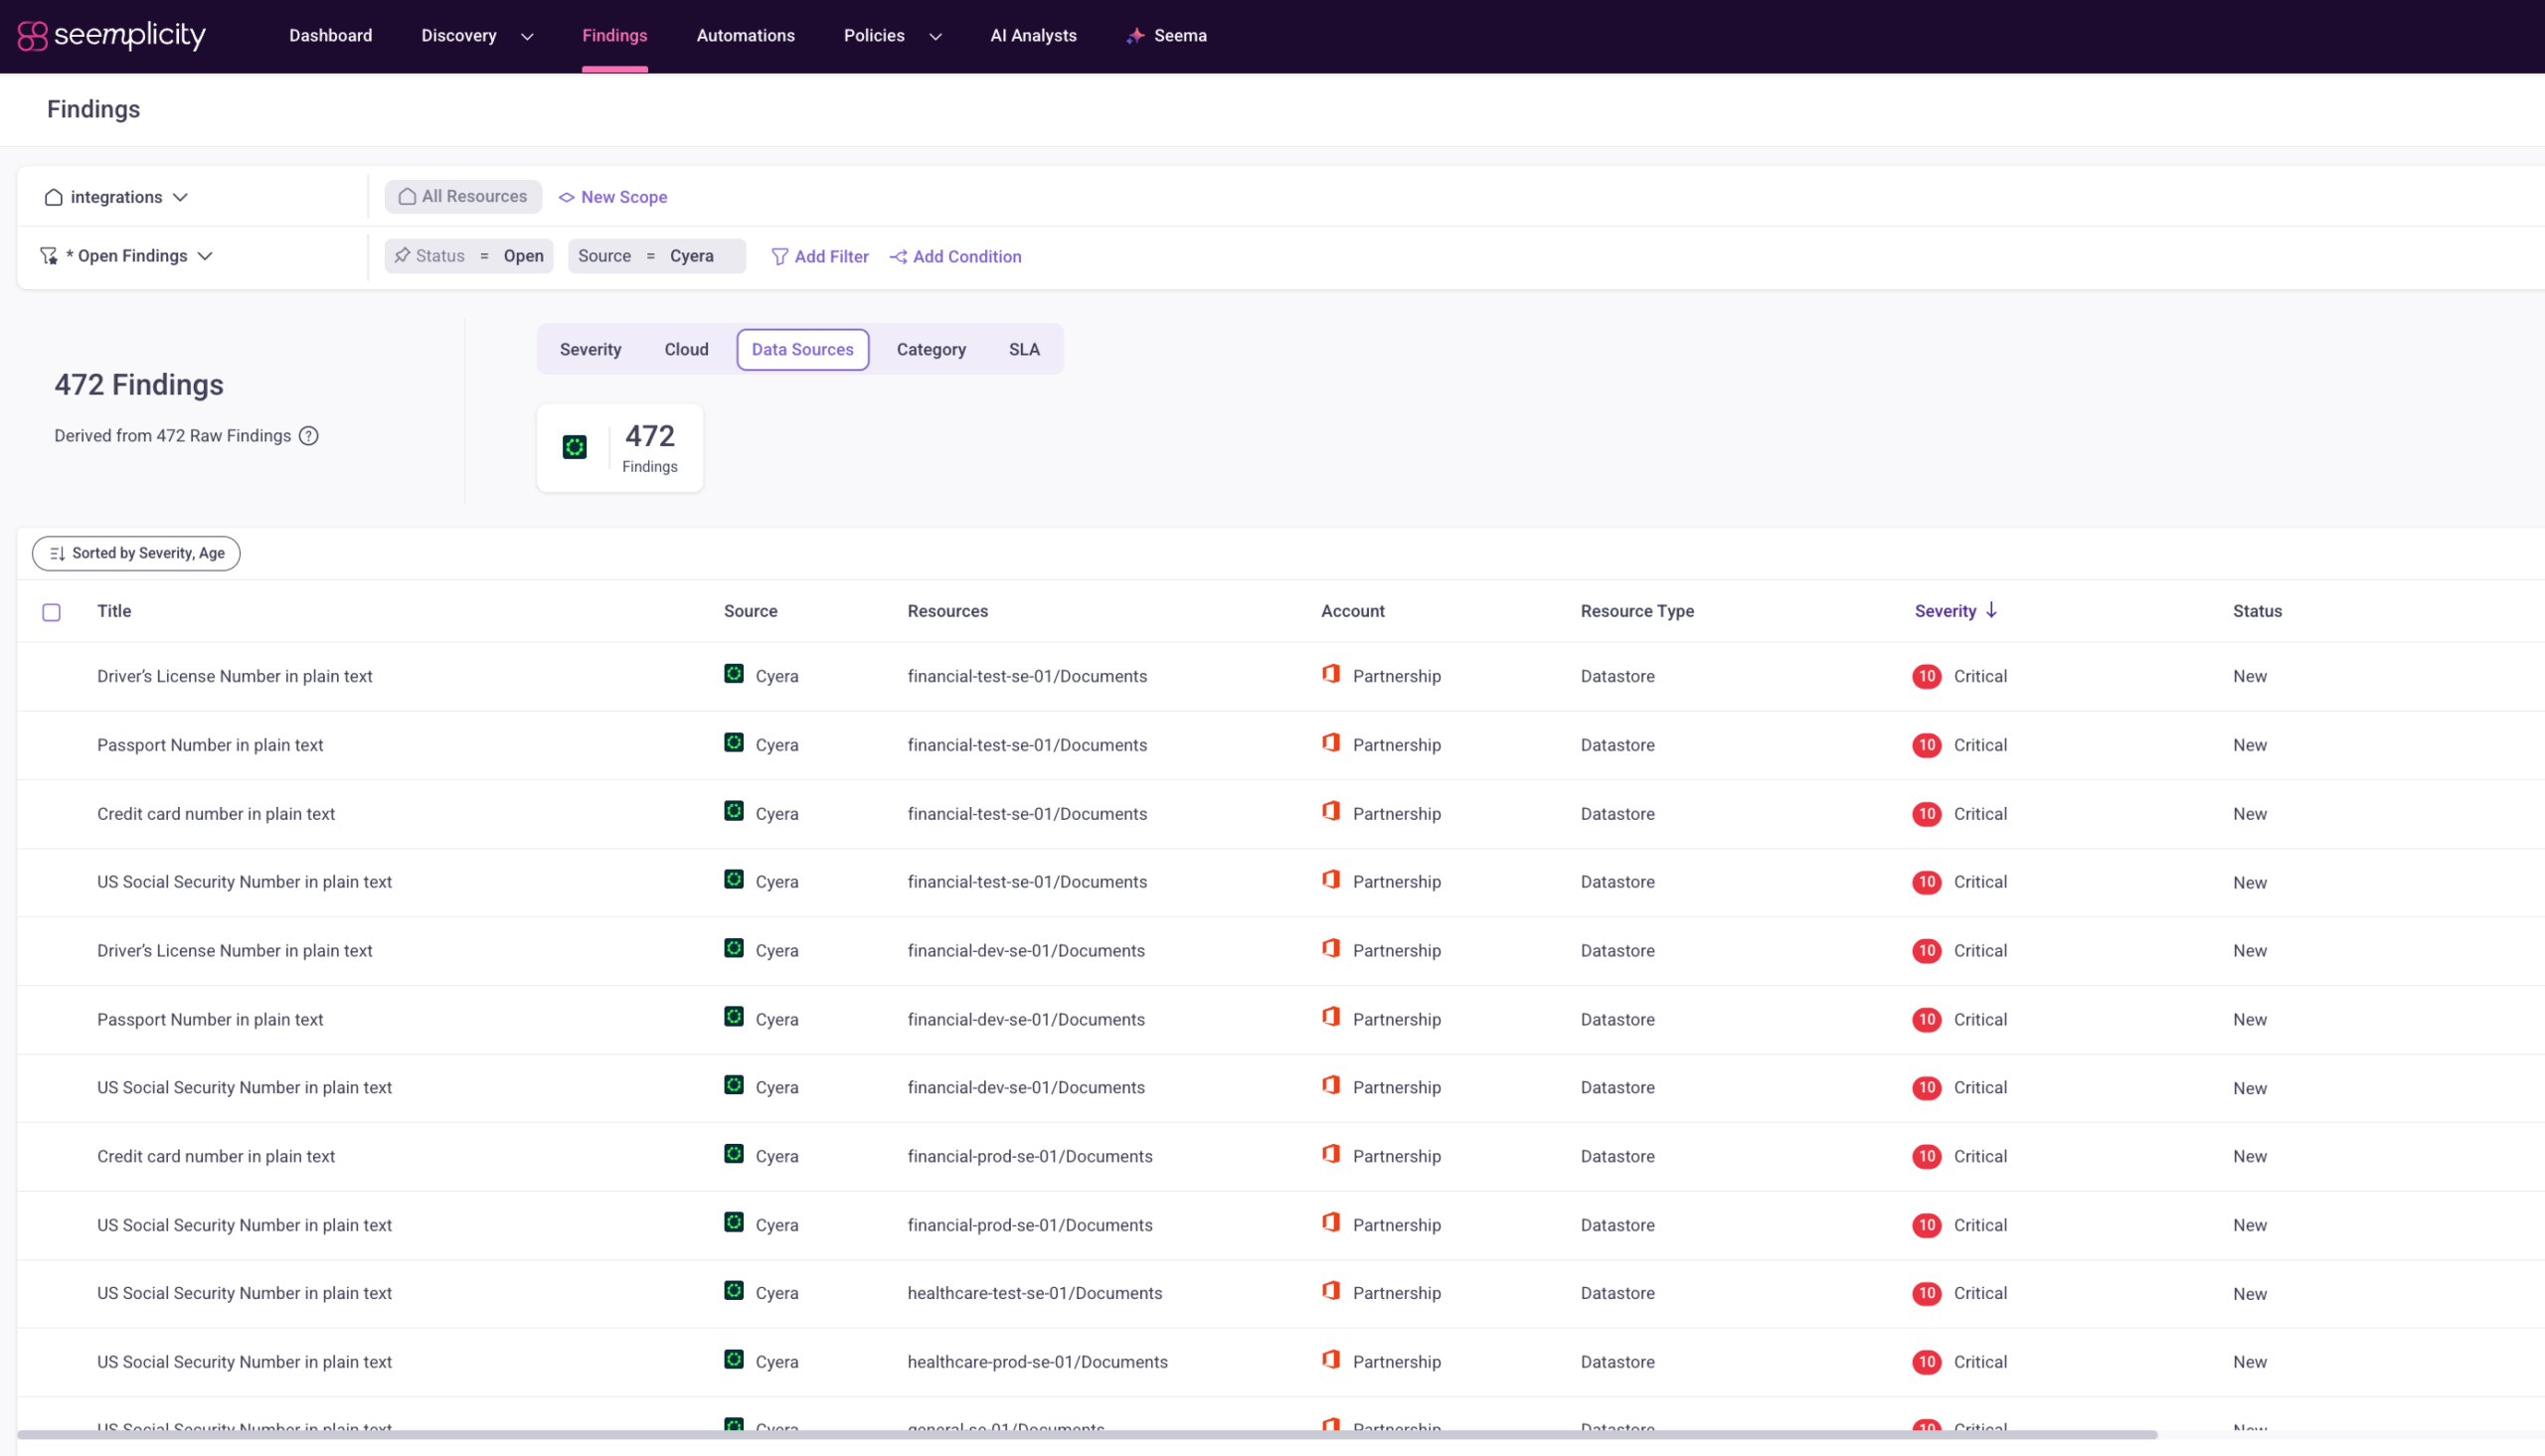
Task: Click Office icon in first Partnership row
Action: coord(1330,674)
